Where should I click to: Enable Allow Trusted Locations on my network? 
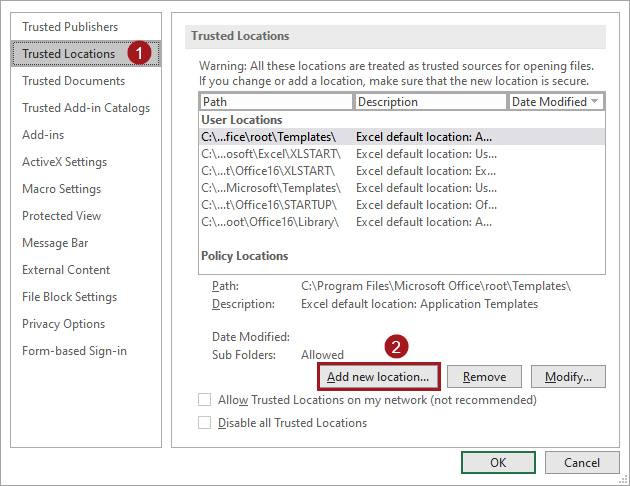(205, 400)
